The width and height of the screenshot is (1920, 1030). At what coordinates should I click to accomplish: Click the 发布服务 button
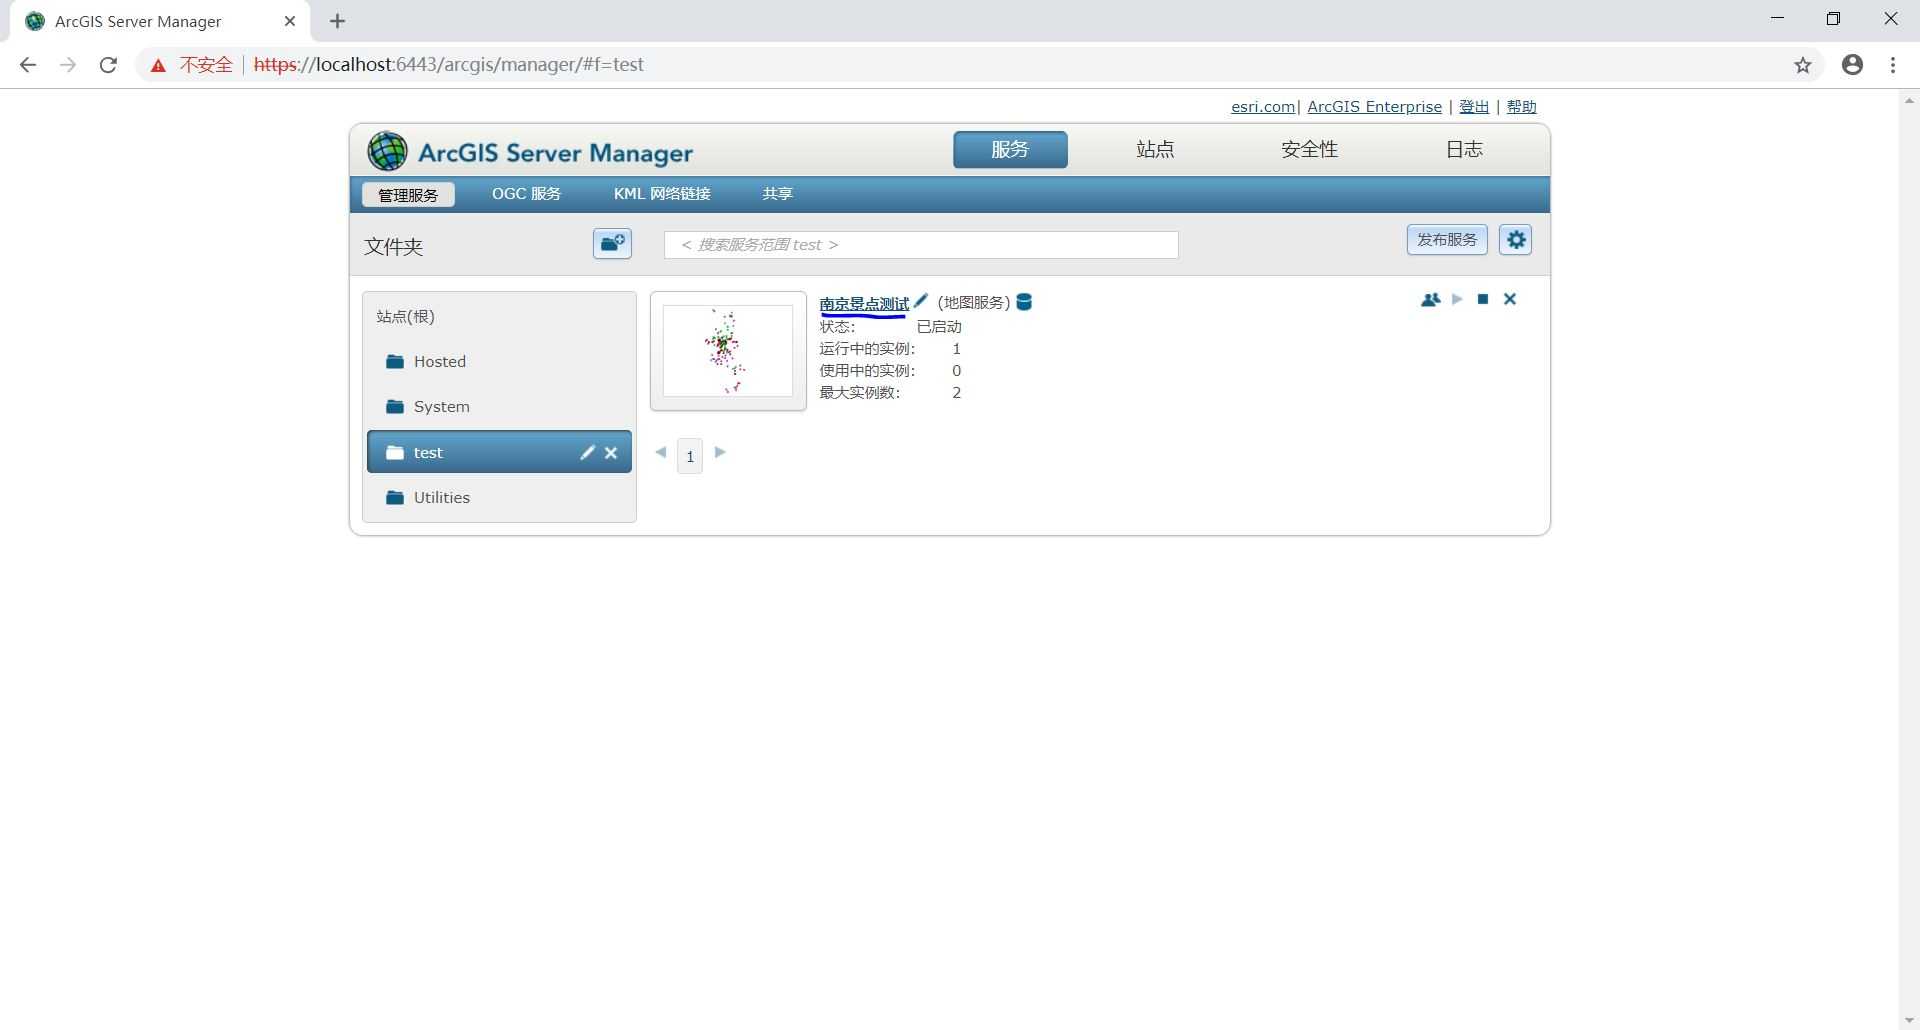1447,240
